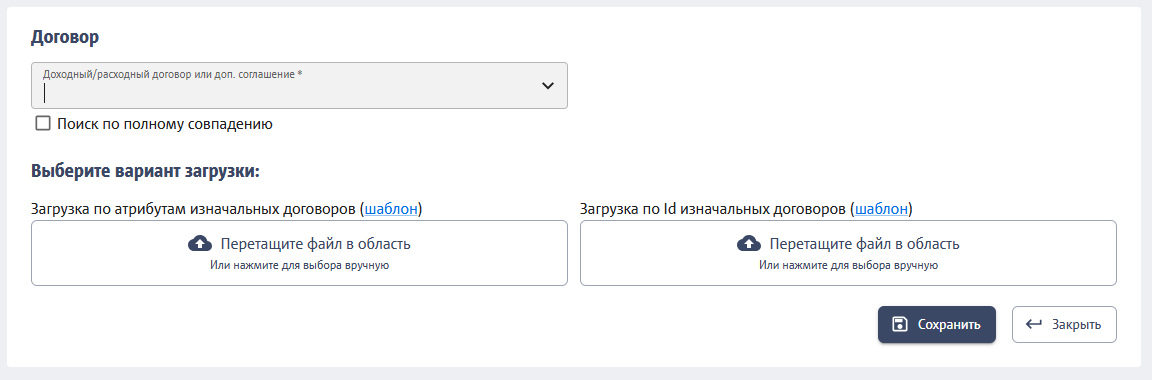Click right 'Или нажмите для выбора вручную' hint

[x=848, y=265]
